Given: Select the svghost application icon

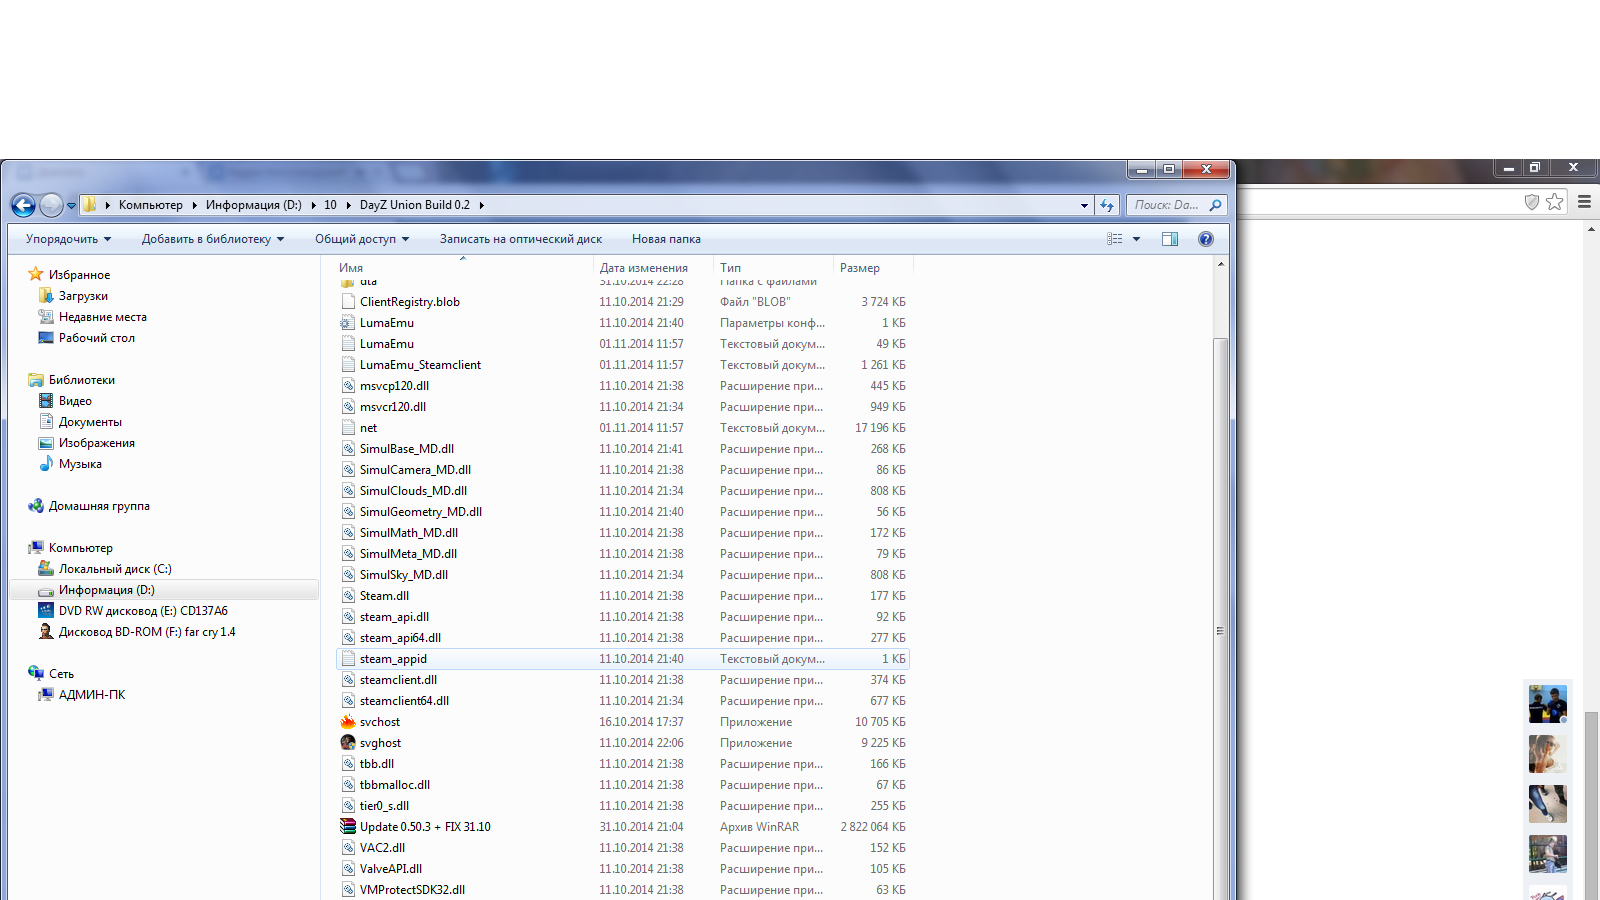Looking at the screenshot, I should click(x=348, y=743).
